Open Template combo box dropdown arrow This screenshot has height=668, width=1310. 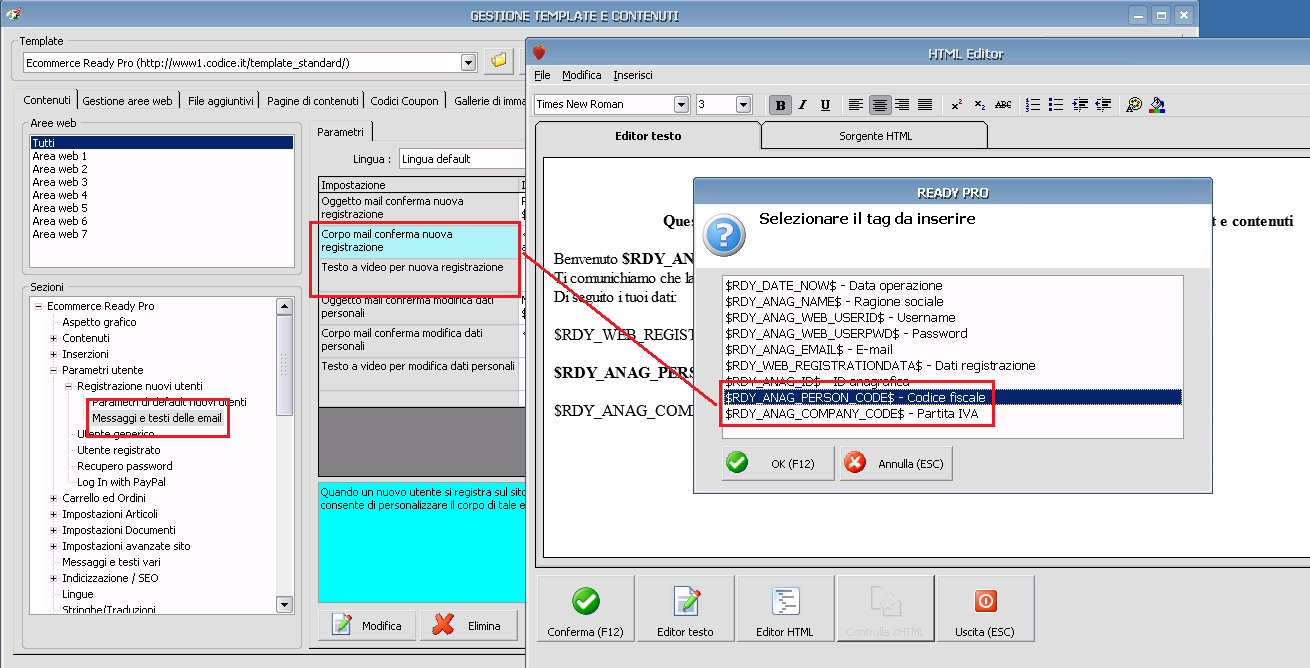pos(468,63)
